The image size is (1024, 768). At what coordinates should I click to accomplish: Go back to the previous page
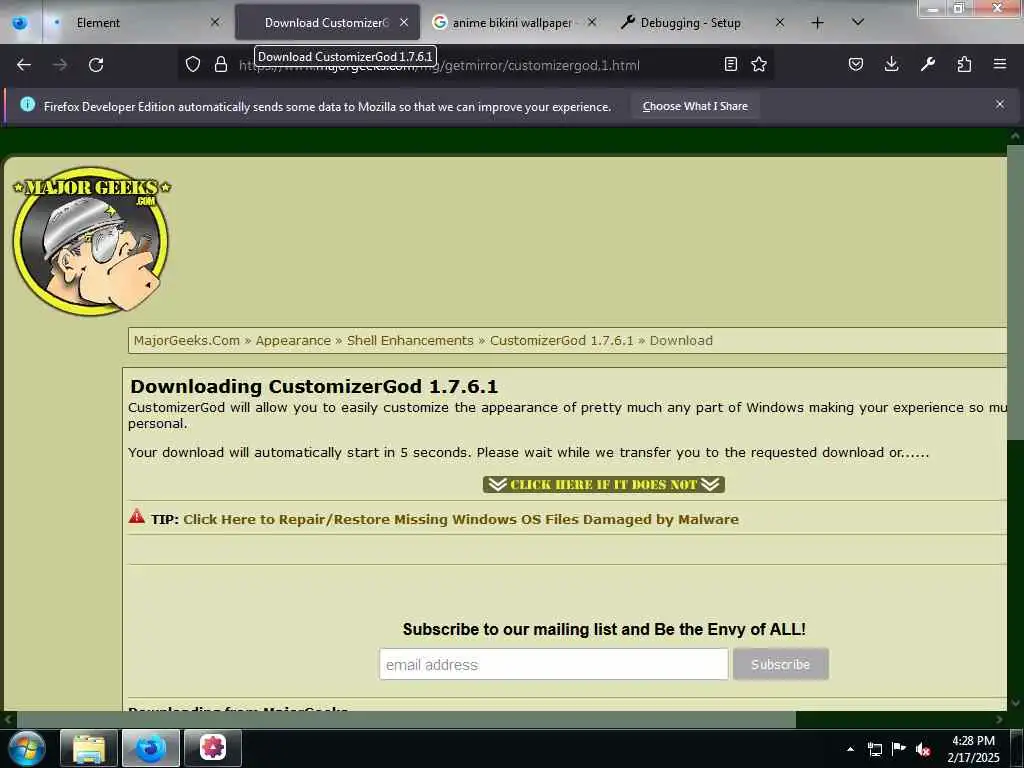[24, 65]
